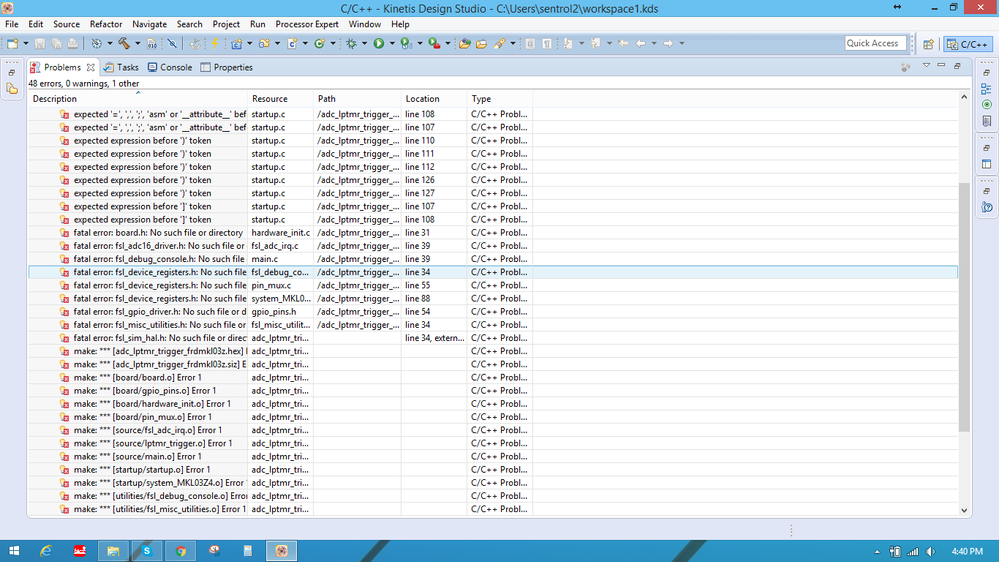The width and height of the screenshot is (999, 562).
Task: Click the Run with coverage/profile icon
Action: (x=406, y=43)
